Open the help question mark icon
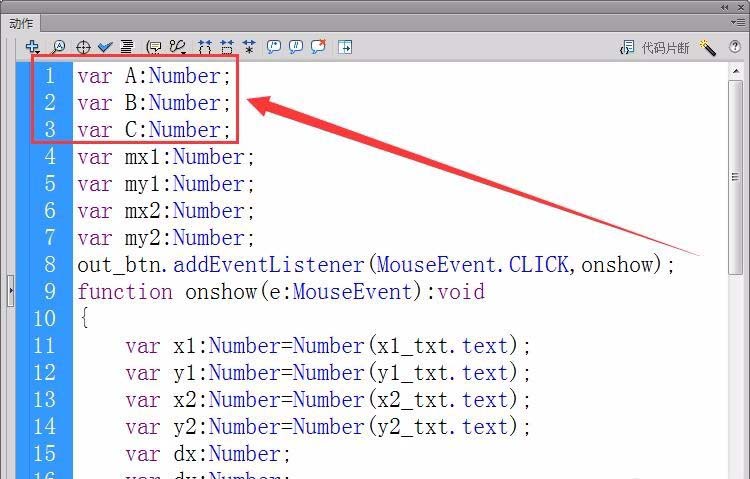 (x=735, y=46)
